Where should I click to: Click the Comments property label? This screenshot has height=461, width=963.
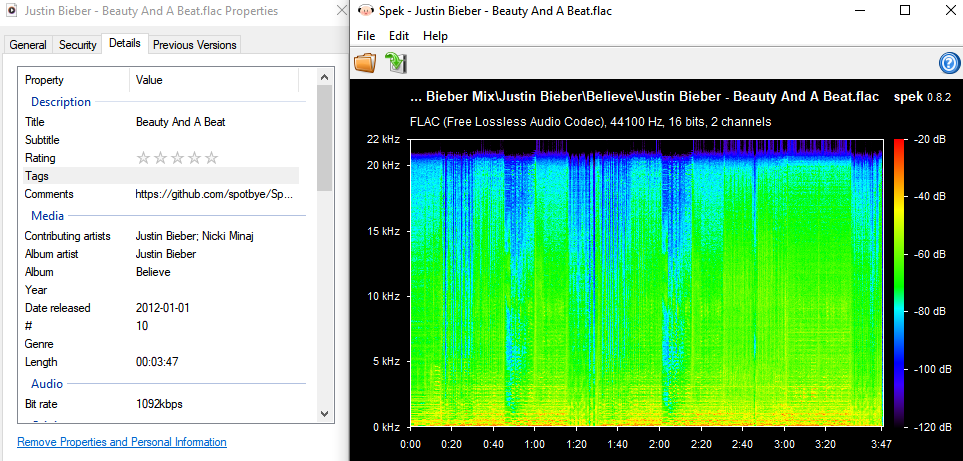49,194
